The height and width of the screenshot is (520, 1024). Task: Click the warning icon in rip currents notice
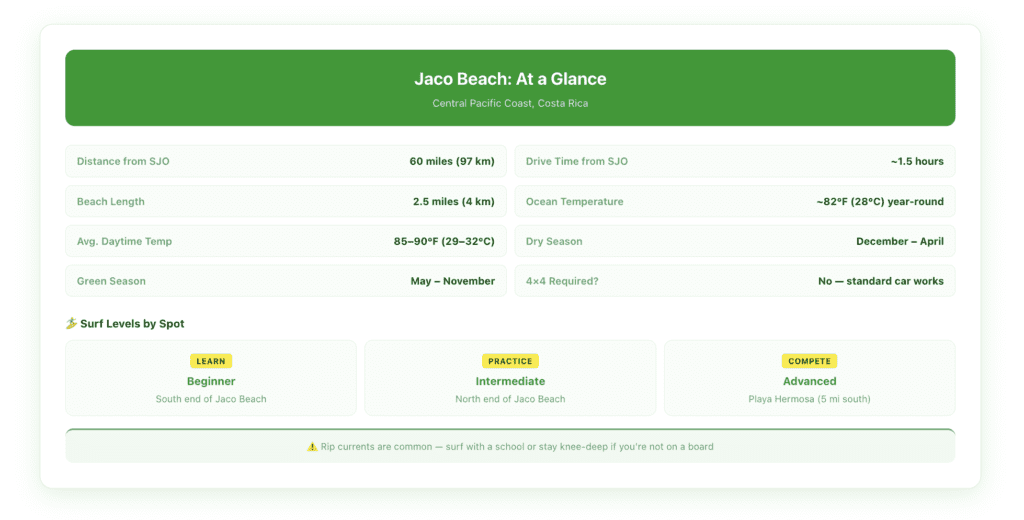(312, 447)
